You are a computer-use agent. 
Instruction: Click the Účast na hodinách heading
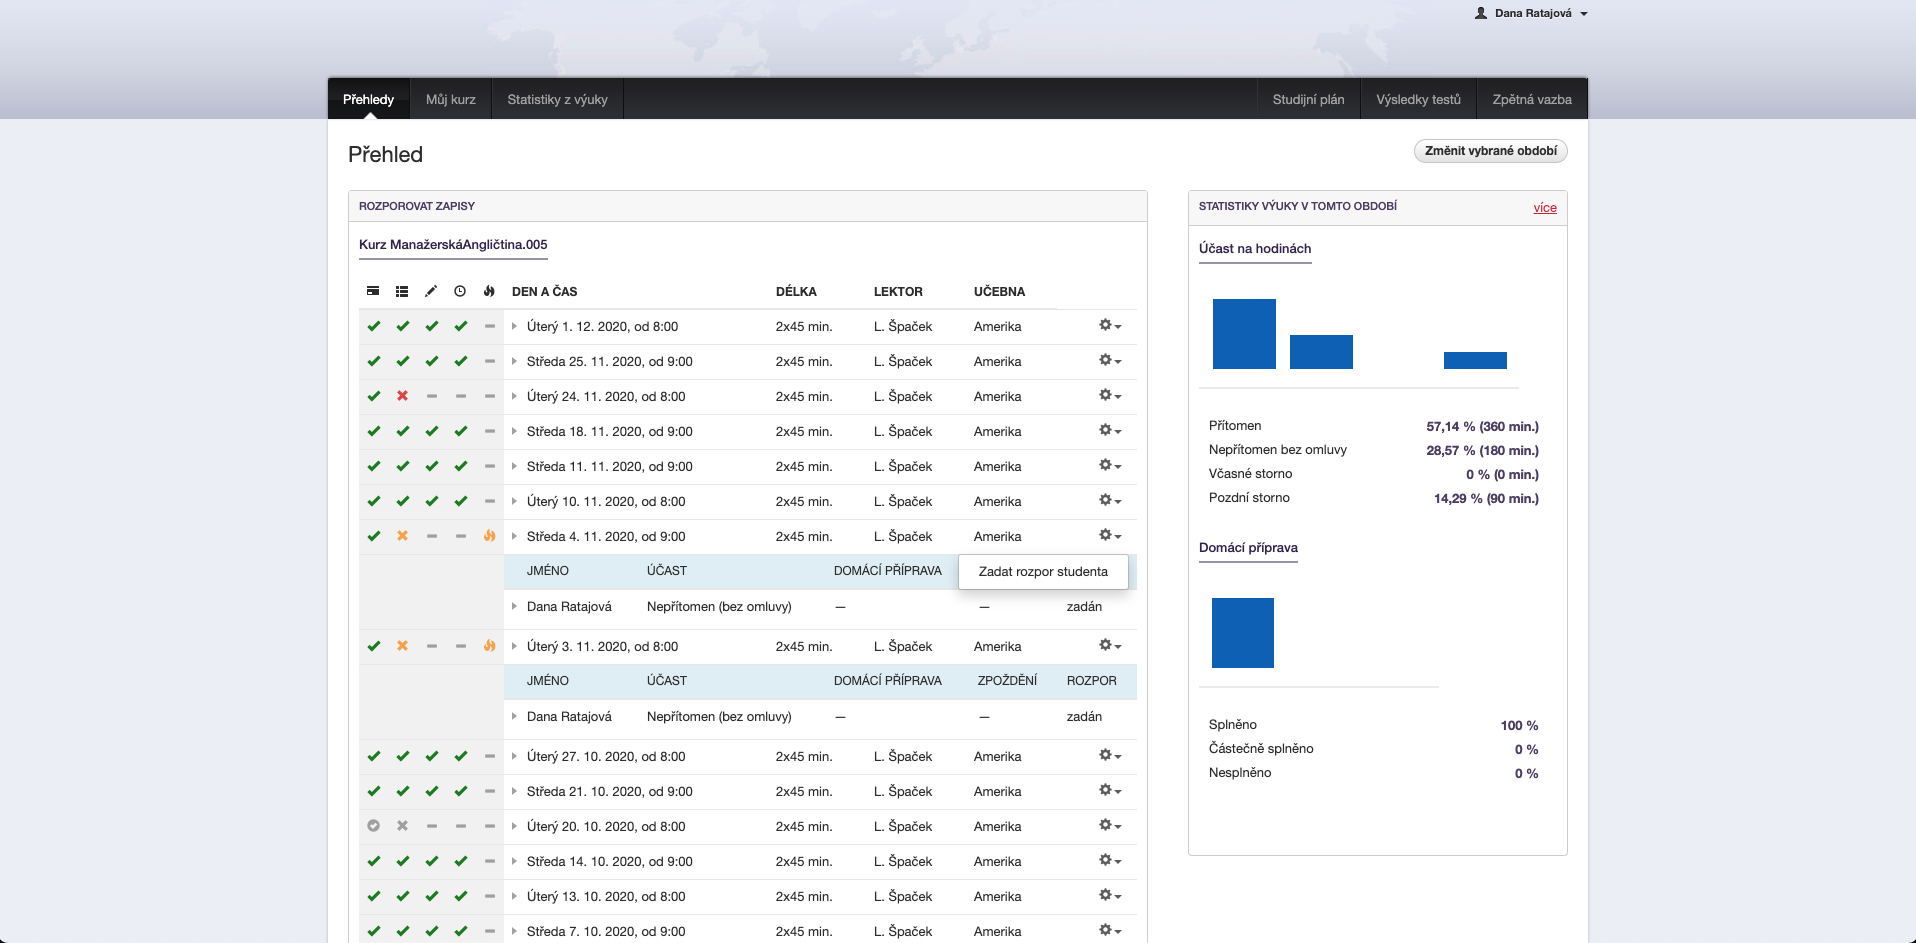pos(1255,248)
